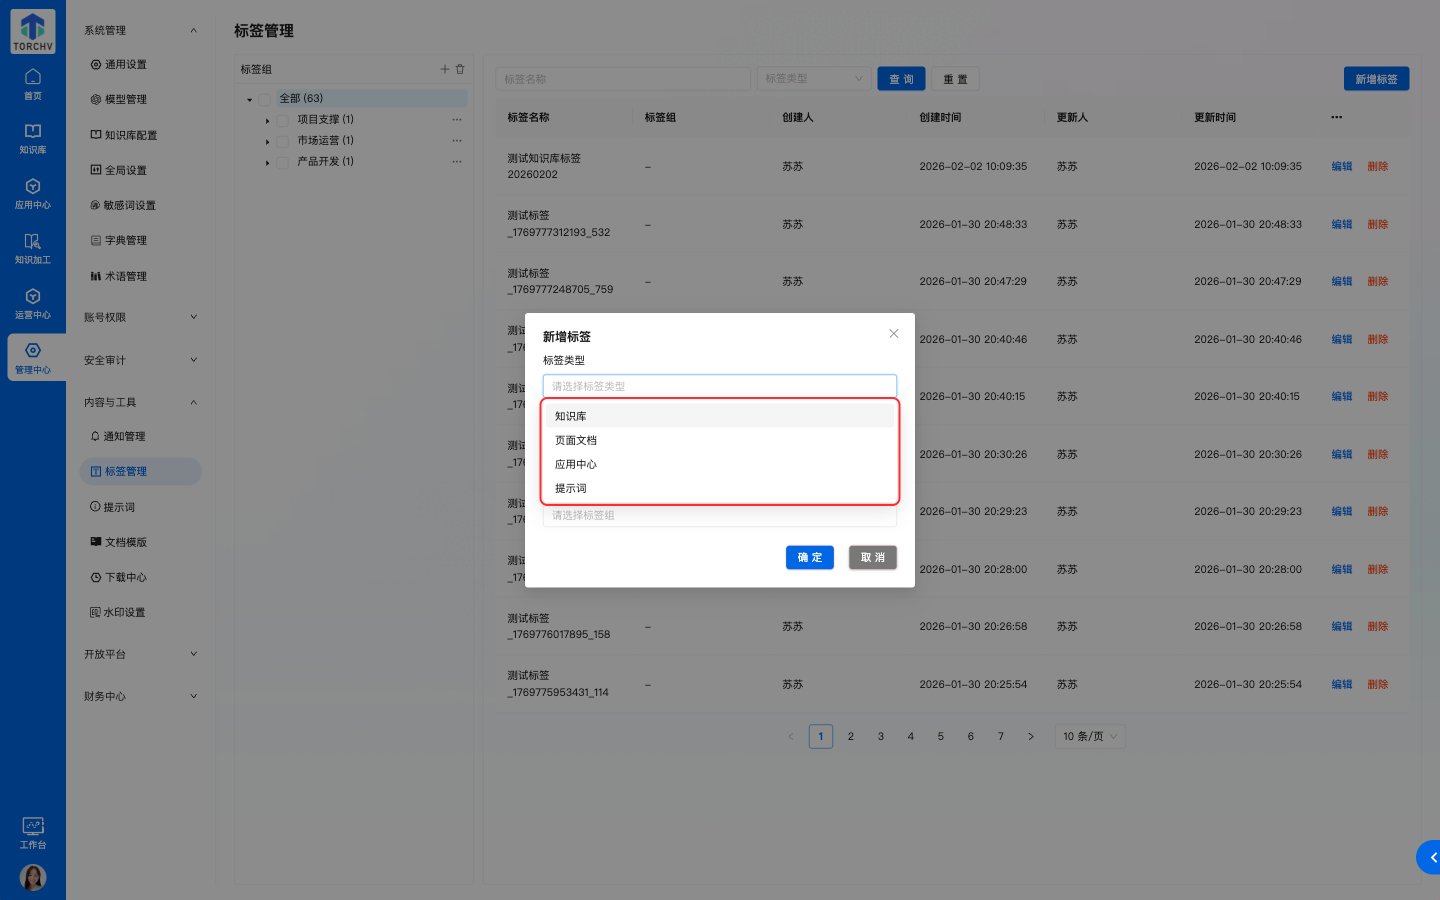
Task: Click the trash icon in 标签组 panel
Action: pyautogui.click(x=460, y=69)
